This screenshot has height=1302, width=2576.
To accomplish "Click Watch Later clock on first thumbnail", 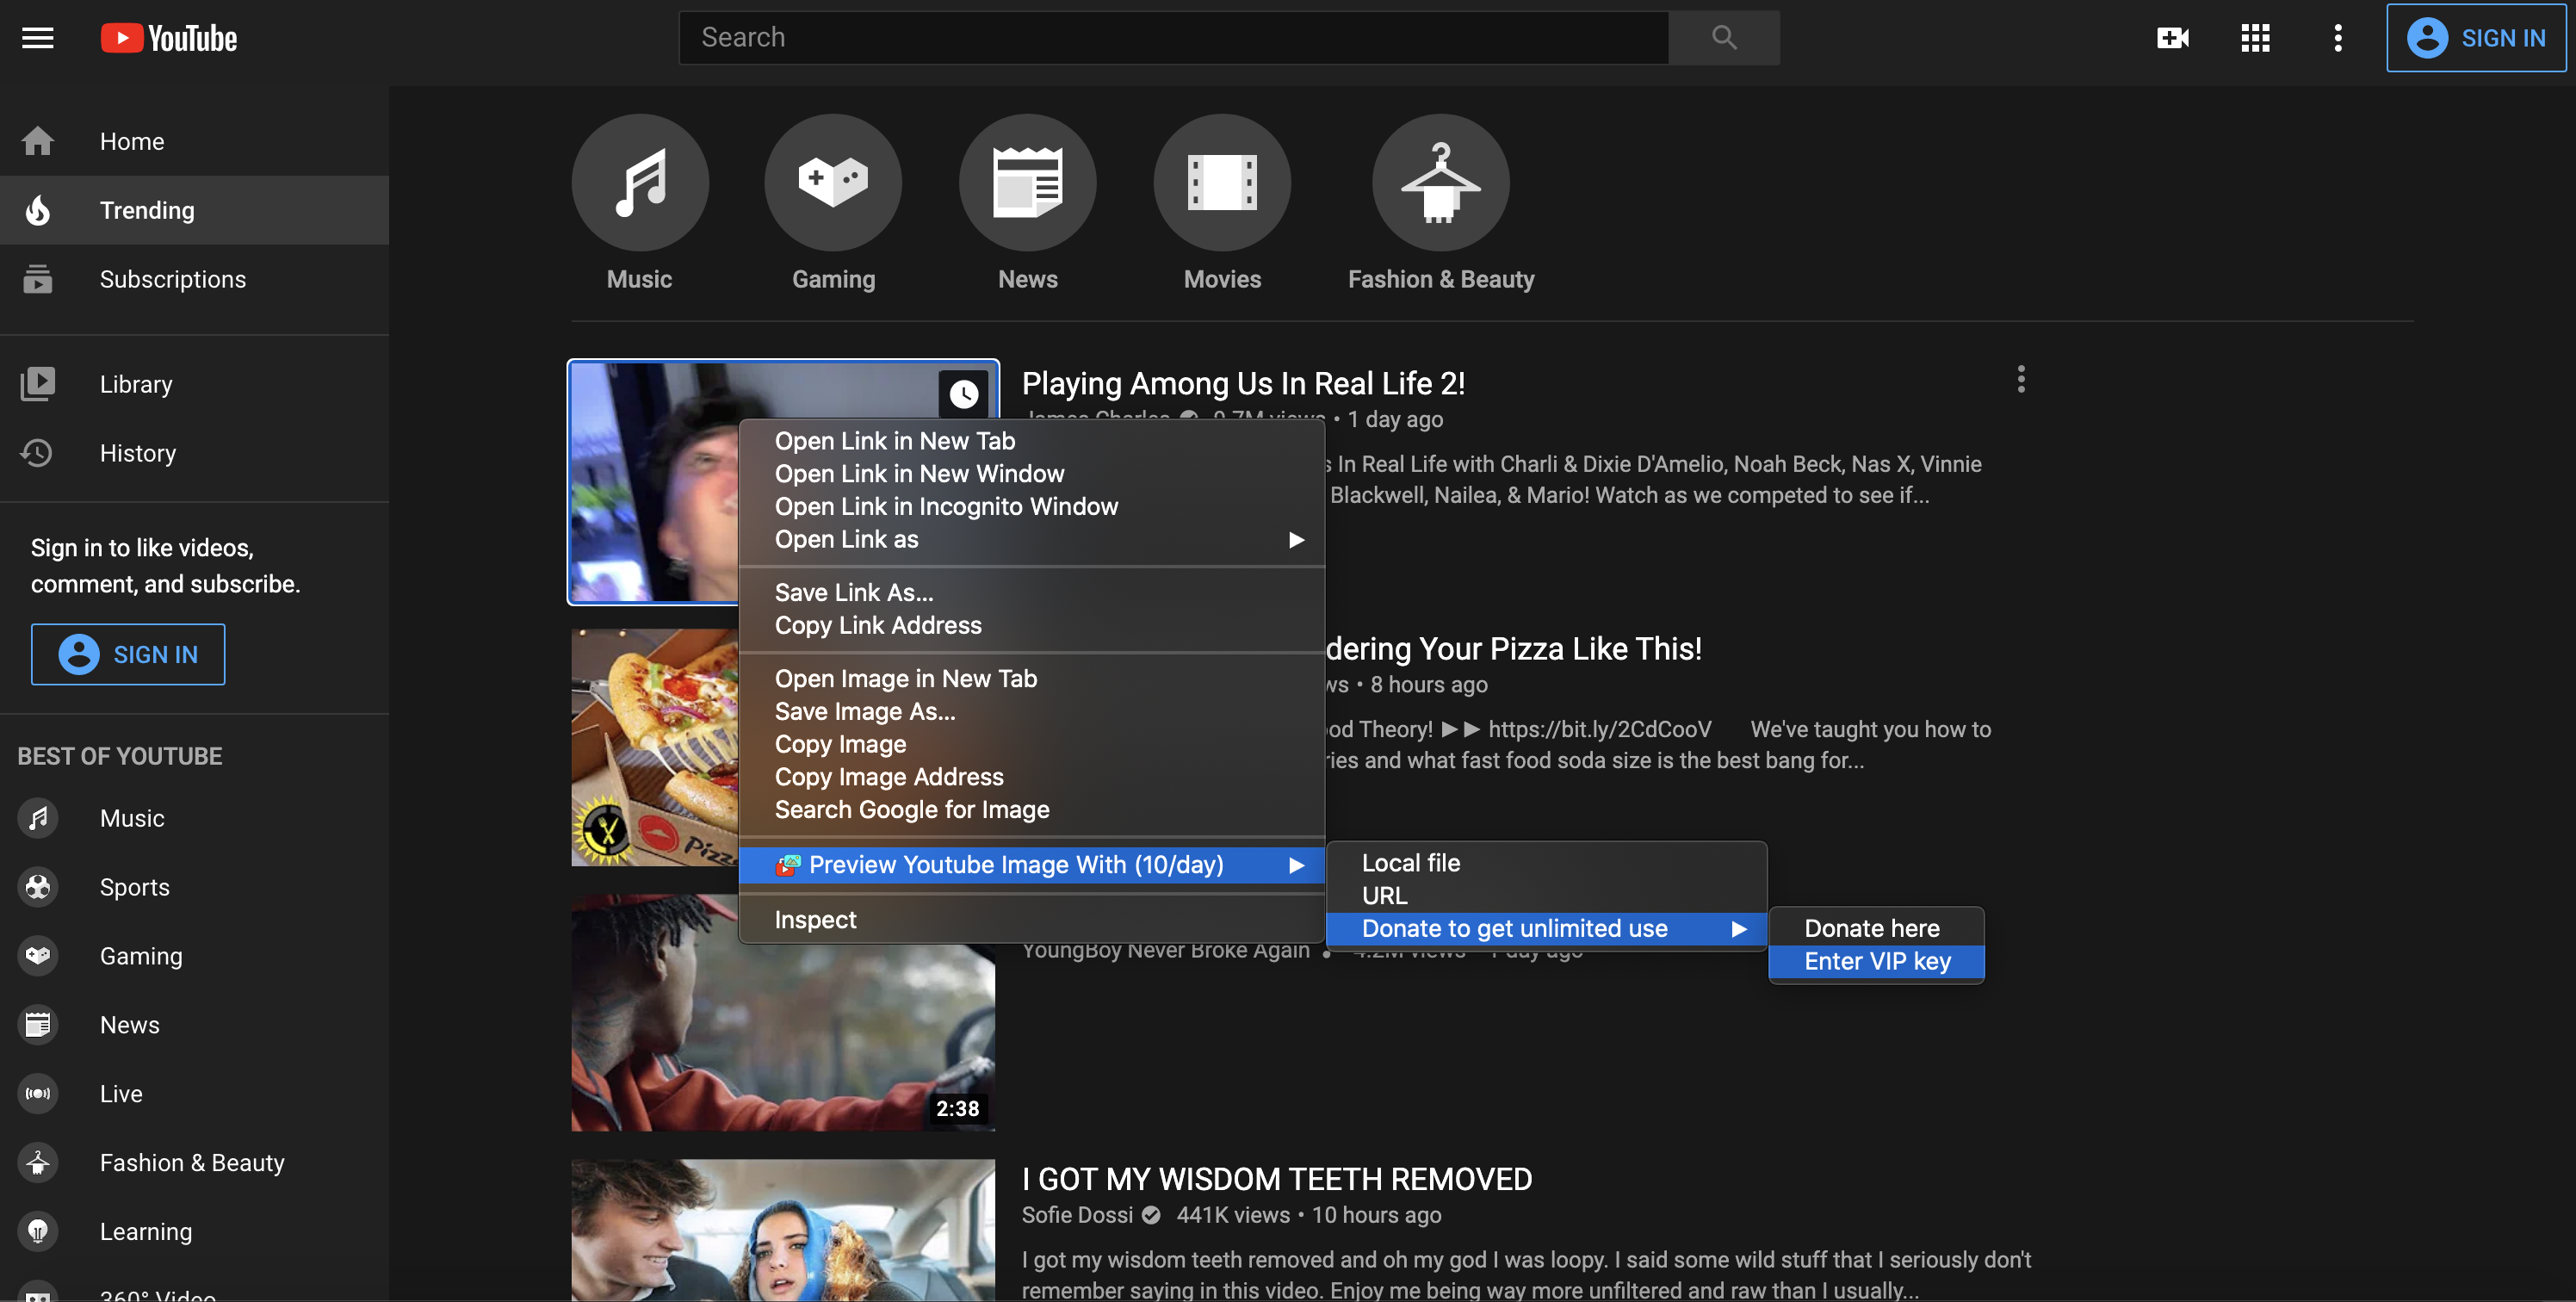I will pos(963,394).
